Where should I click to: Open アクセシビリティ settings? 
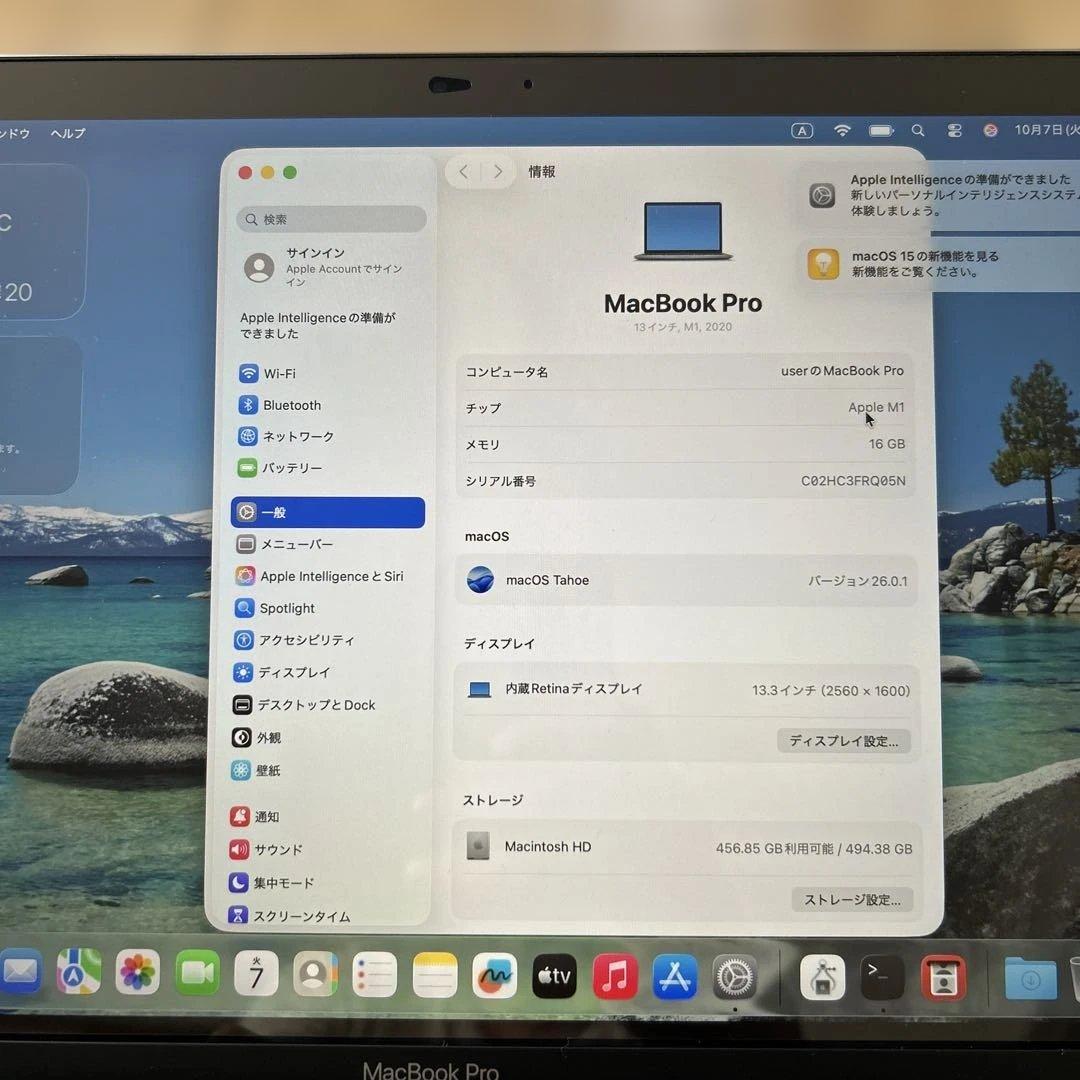305,640
